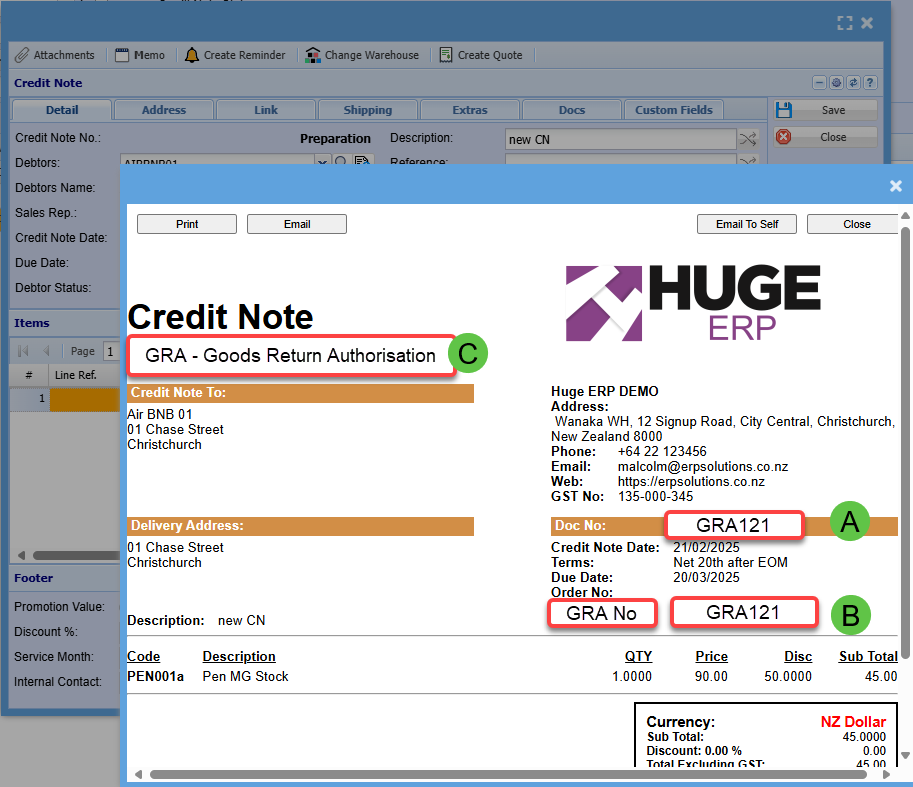Click the Save button label
Viewport: 913px width, 787px height.
(x=833, y=110)
